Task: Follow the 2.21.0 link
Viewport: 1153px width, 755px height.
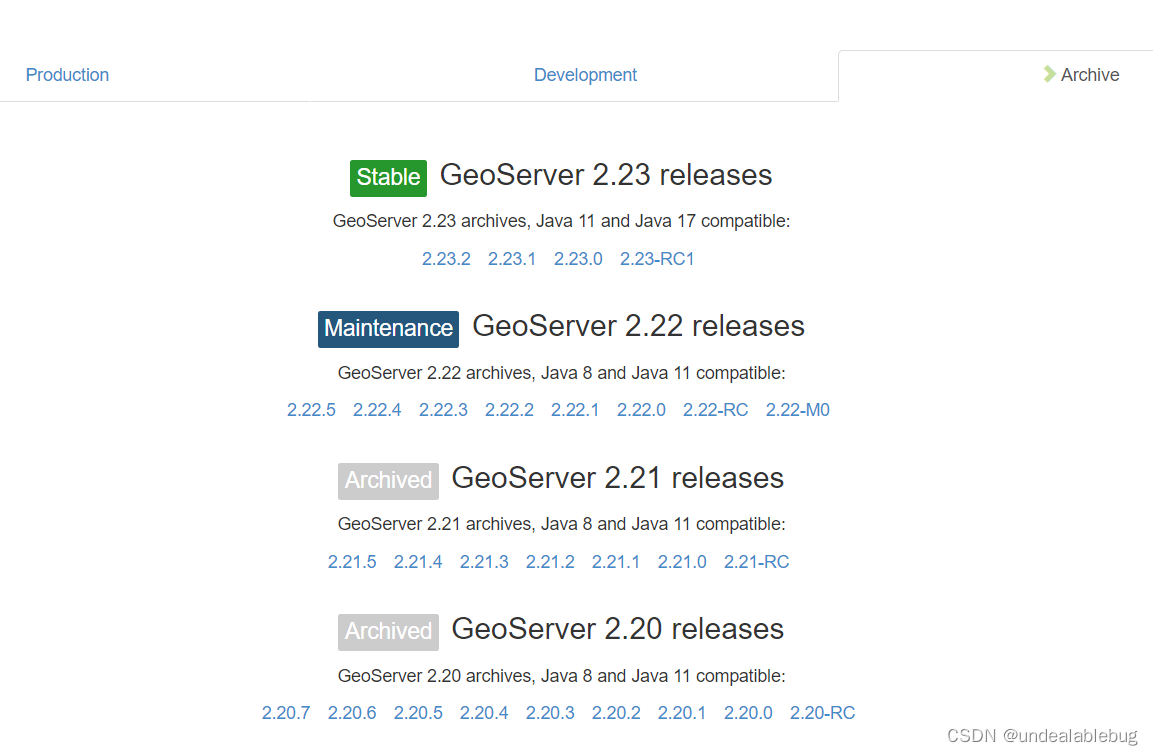Action: point(682,562)
